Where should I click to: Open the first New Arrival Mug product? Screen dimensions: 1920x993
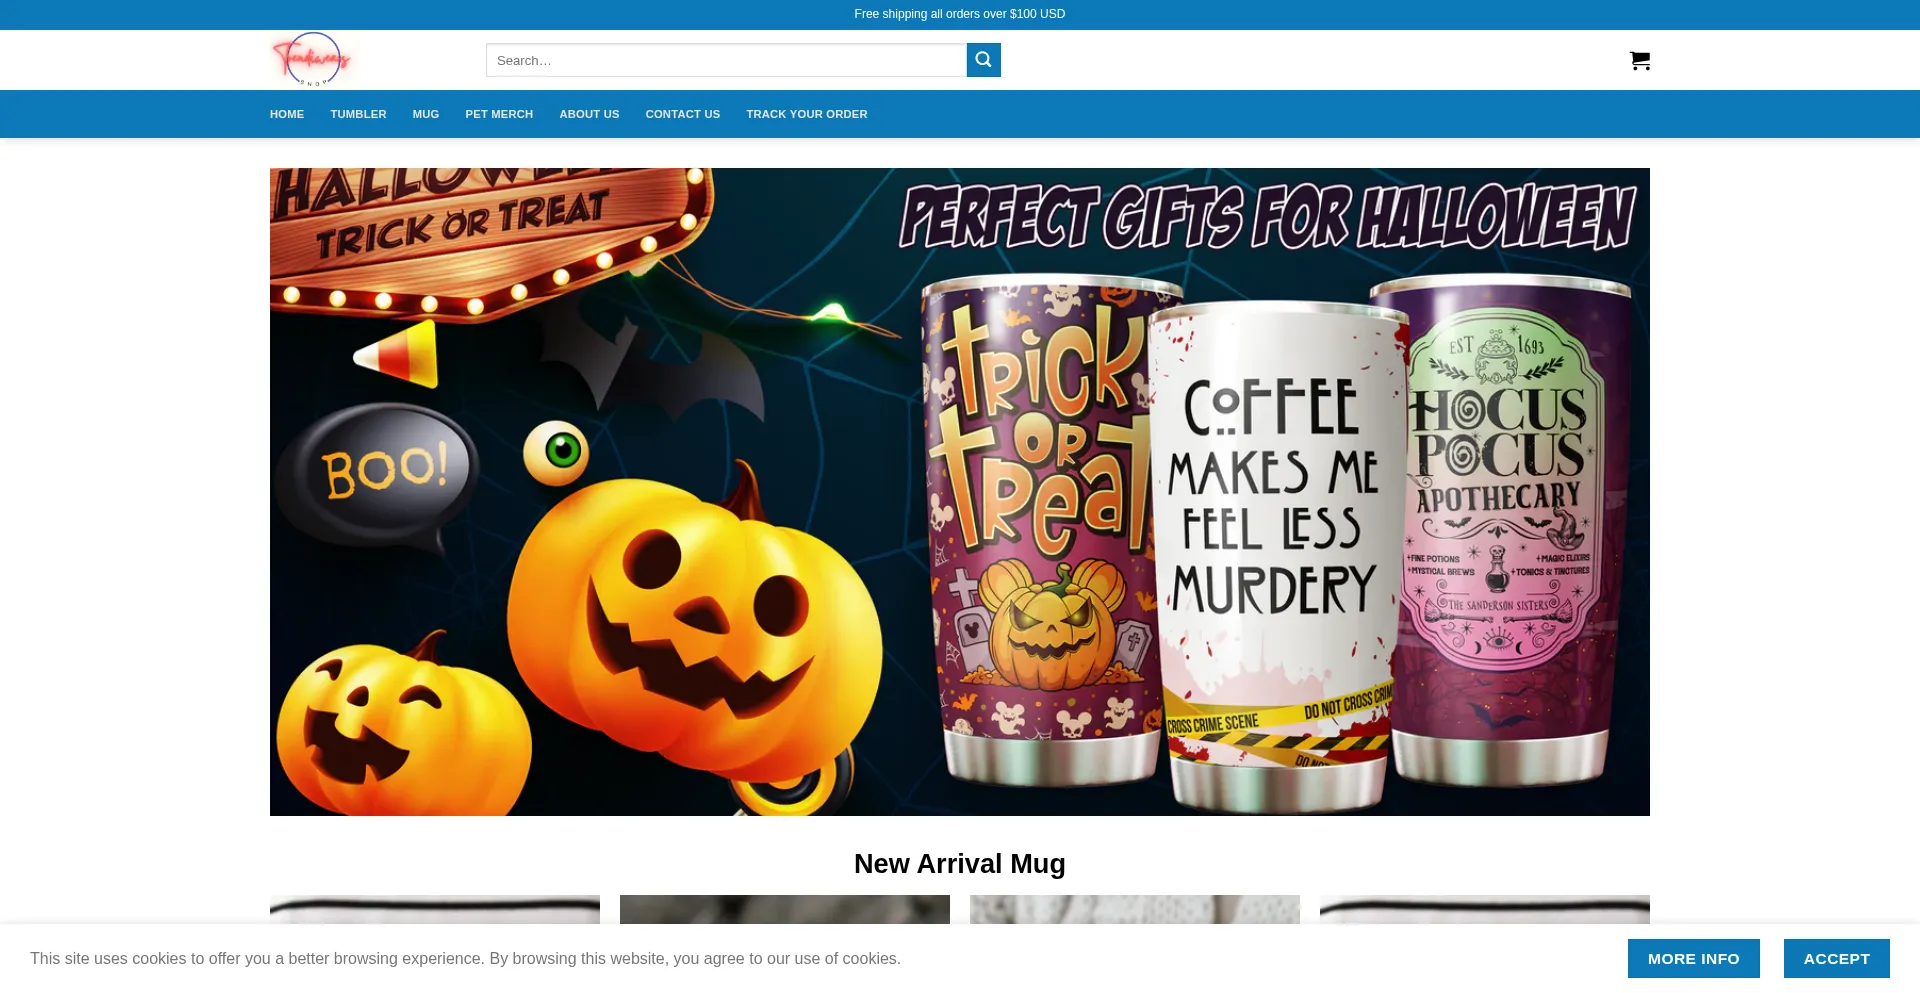pyautogui.click(x=435, y=908)
